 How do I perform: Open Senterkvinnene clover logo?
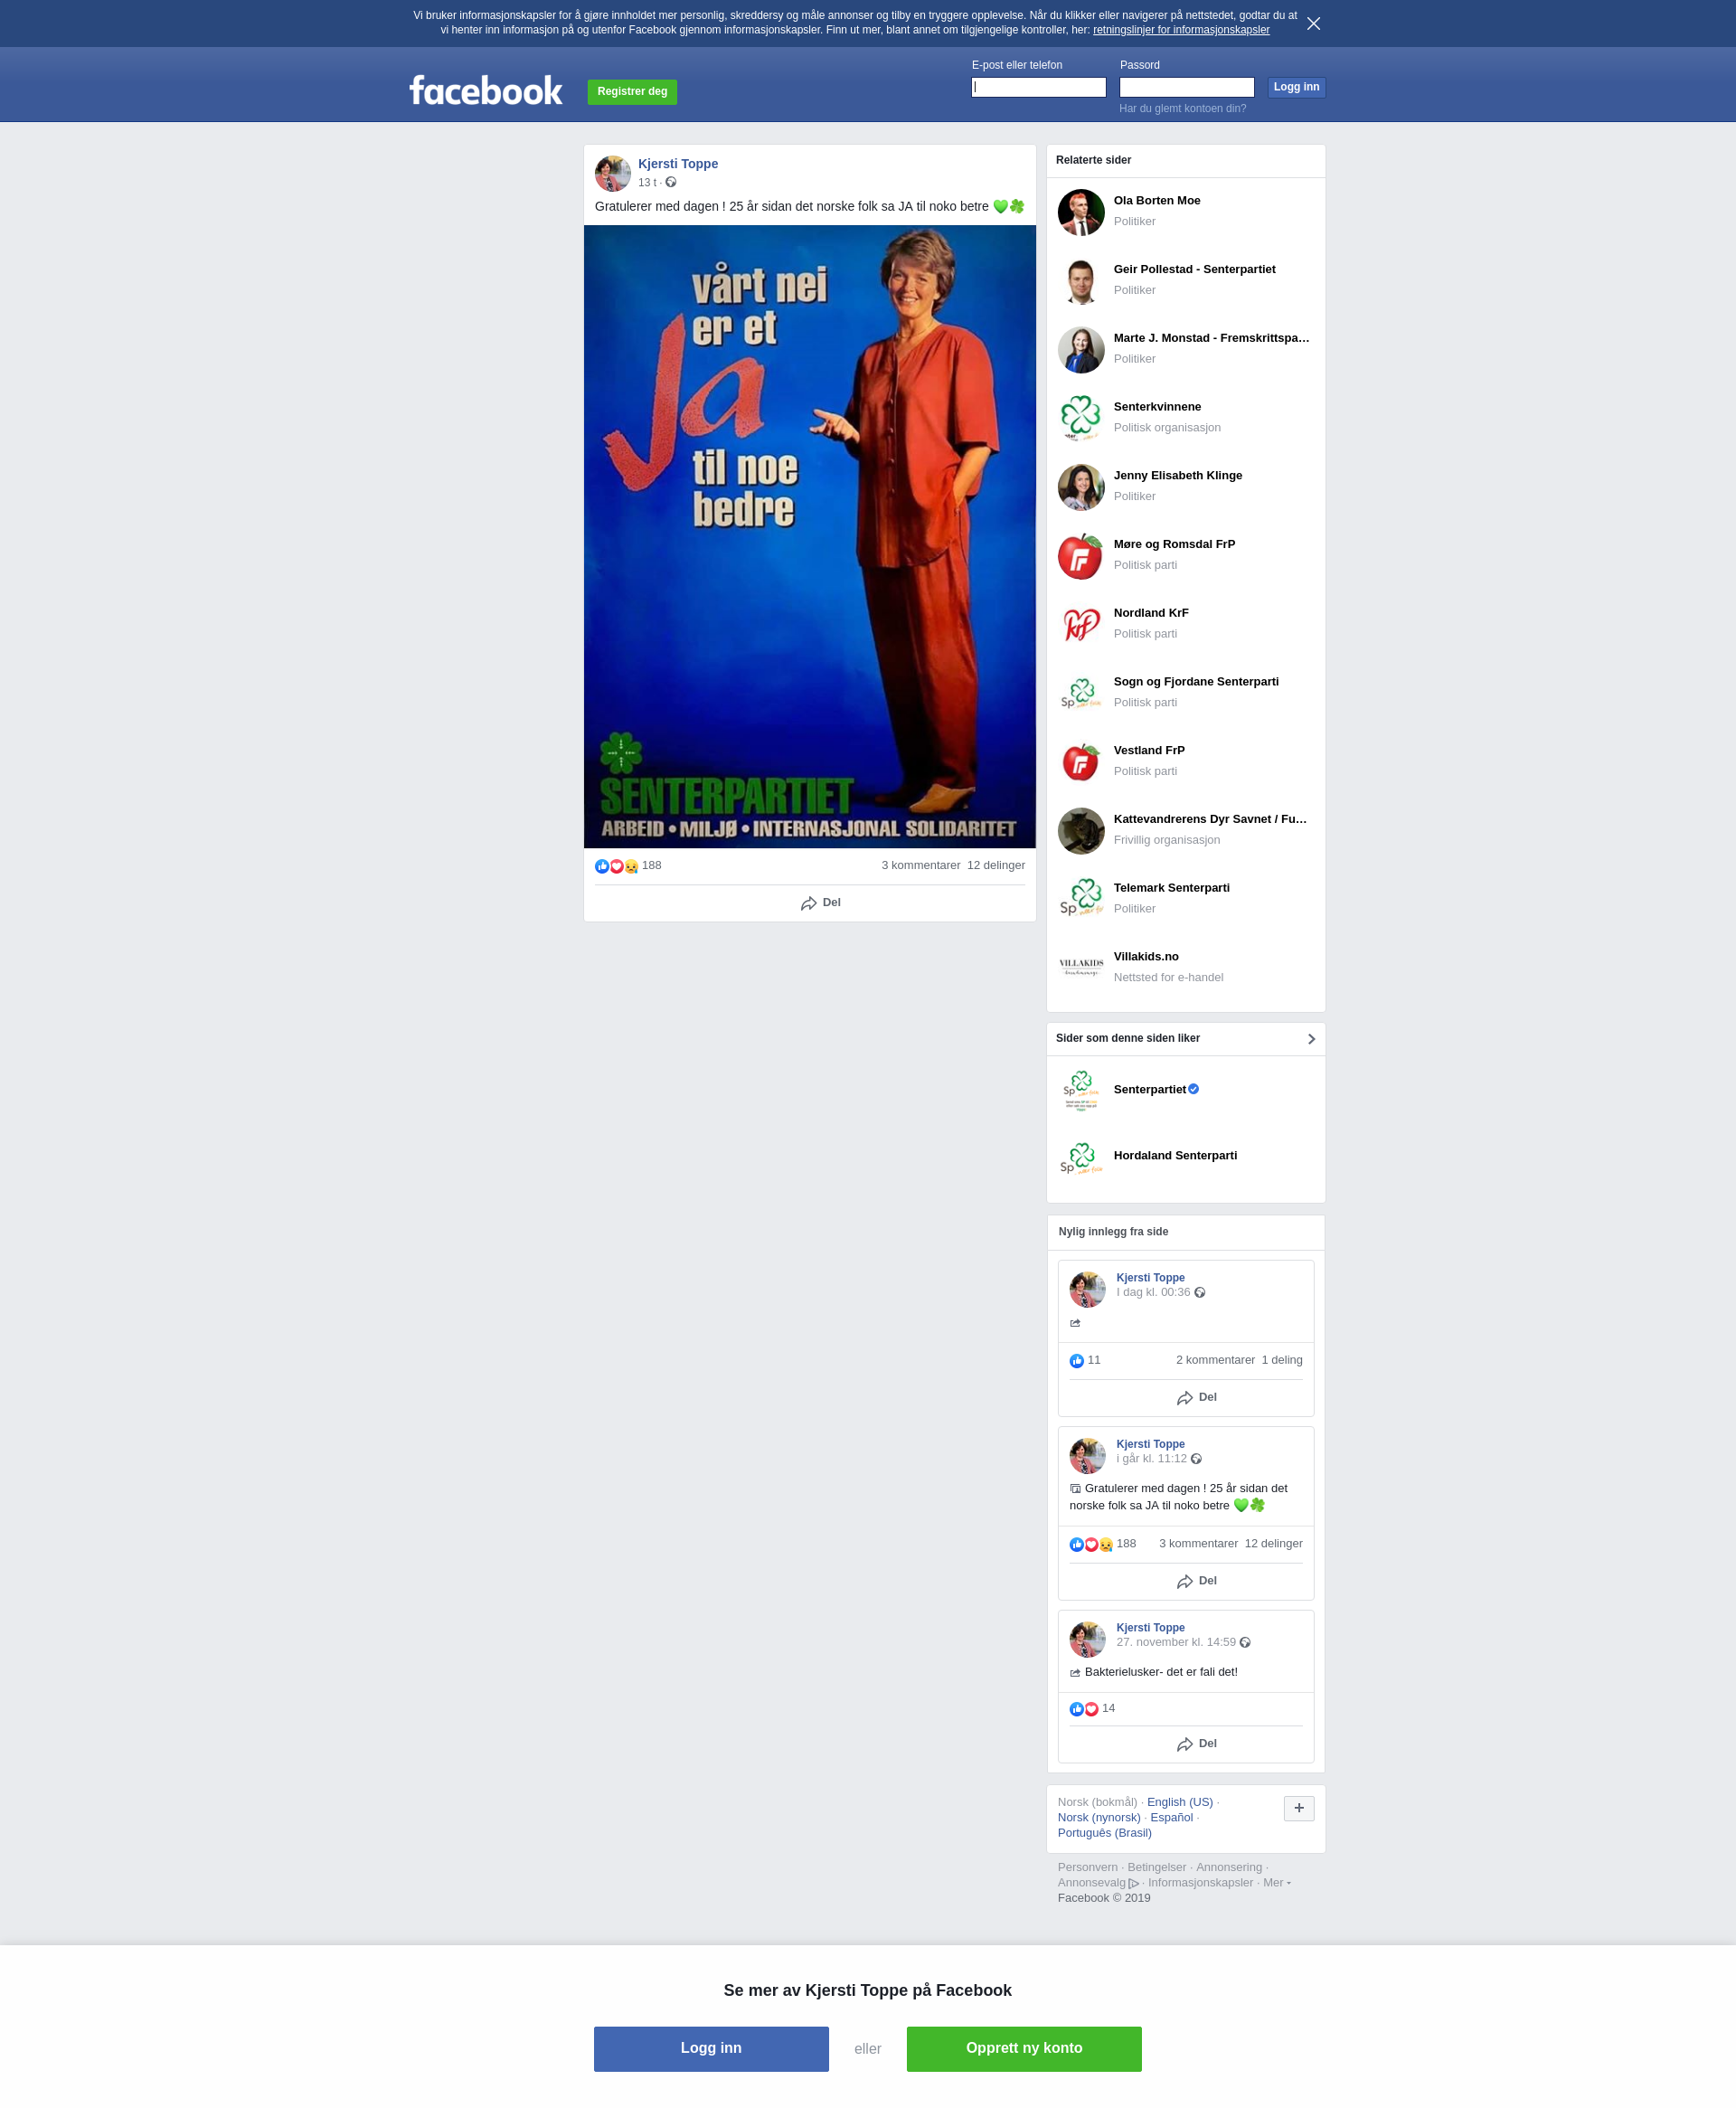pos(1081,418)
